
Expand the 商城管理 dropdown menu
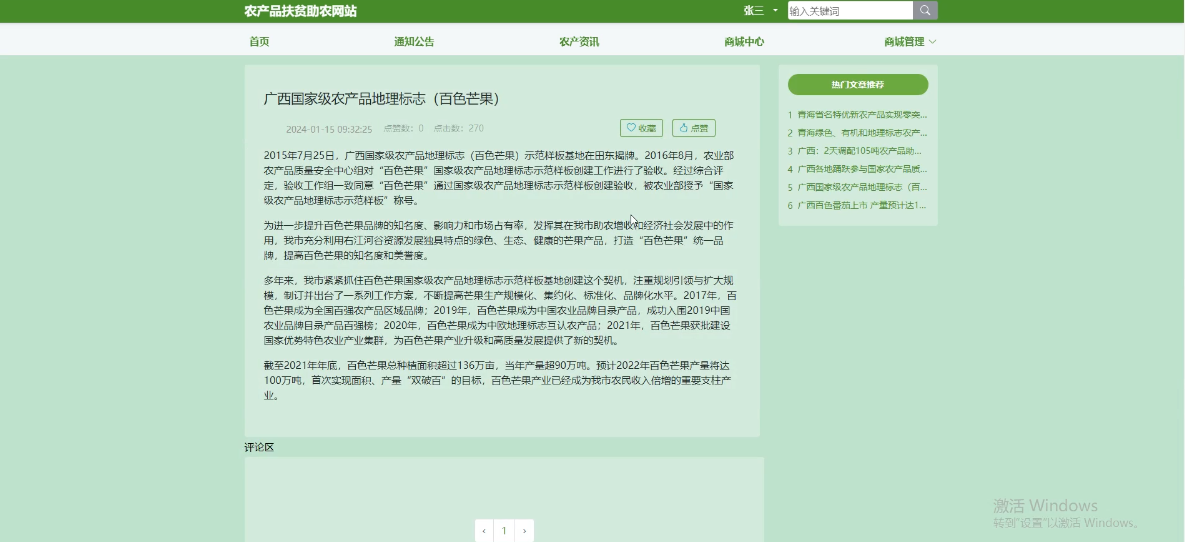(x=910, y=42)
